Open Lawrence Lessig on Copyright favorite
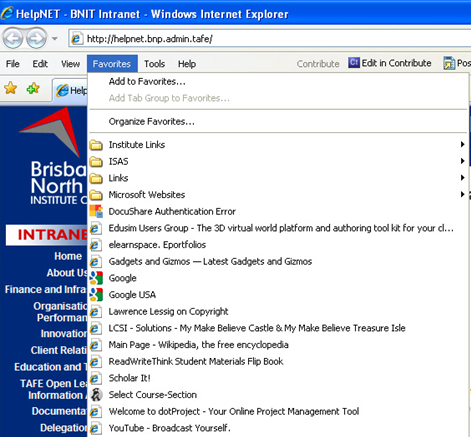Viewport: 471px width, 437px height. click(168, 312)
